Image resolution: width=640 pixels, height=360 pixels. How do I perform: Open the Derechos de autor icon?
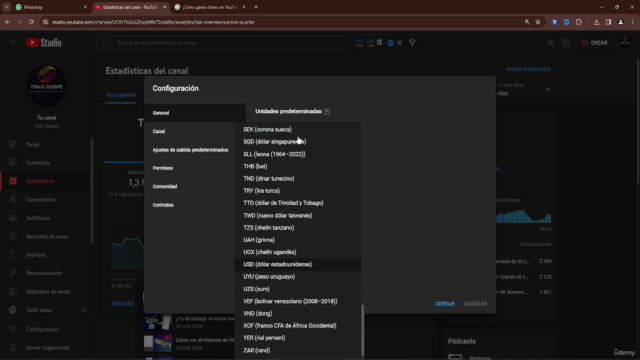click(x=13, y=236)
